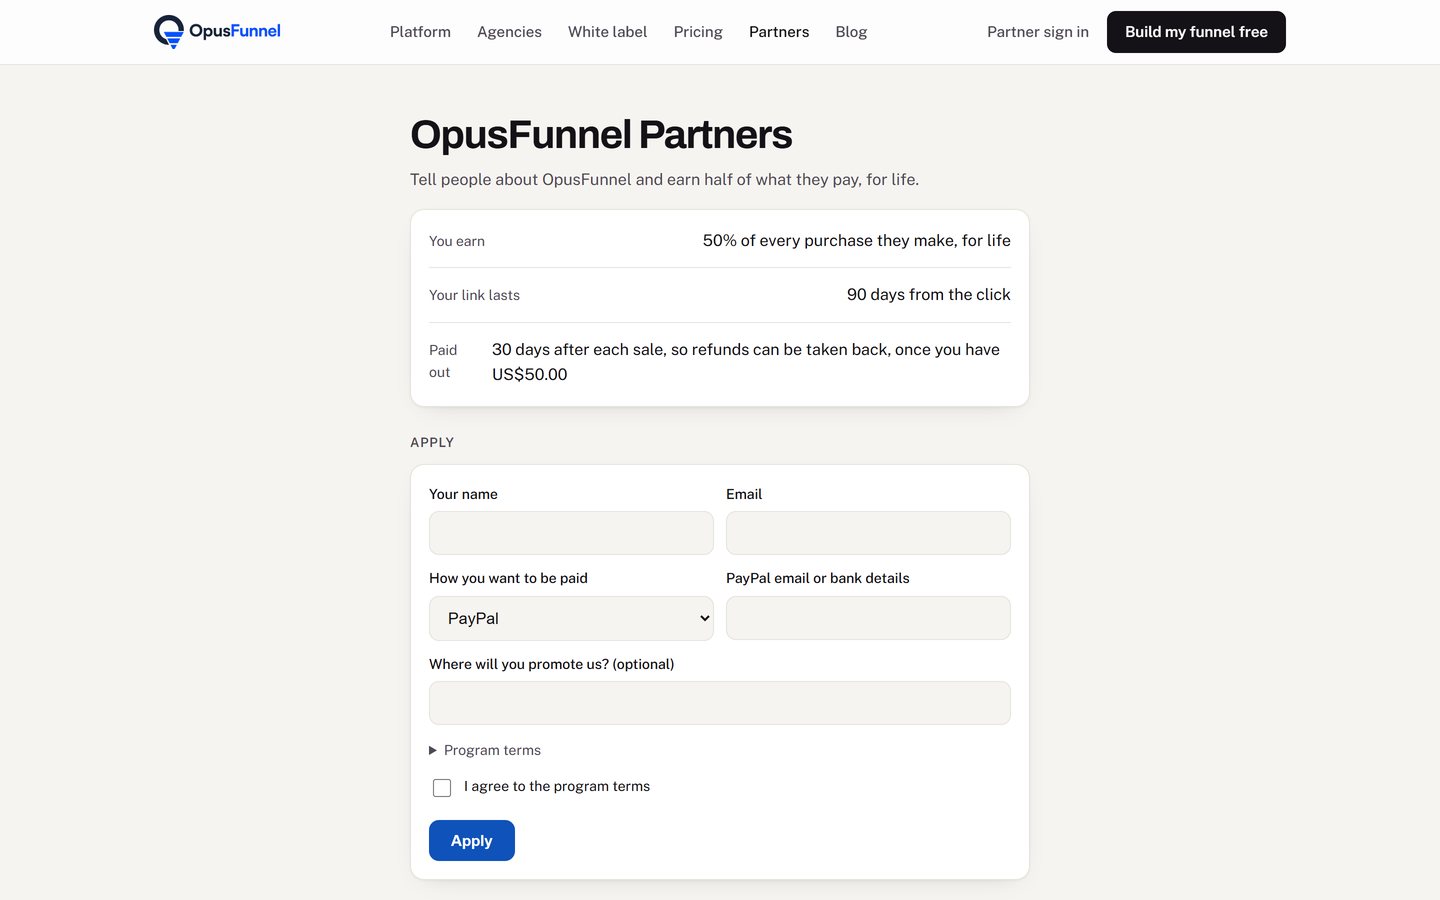The width and height of the screenshot is (1440, 900).
Task: Focus the Email input field
Action: (x=868, y=533)
